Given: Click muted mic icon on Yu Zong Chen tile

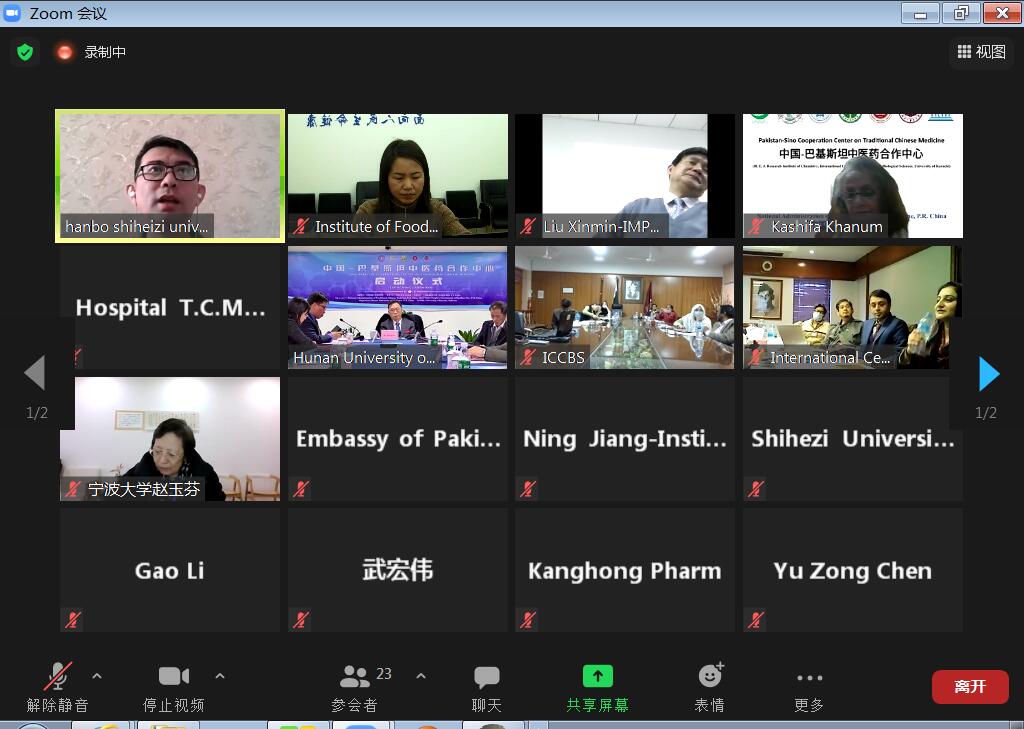Looking at the screenshot, I should click(x=756, y=619).
